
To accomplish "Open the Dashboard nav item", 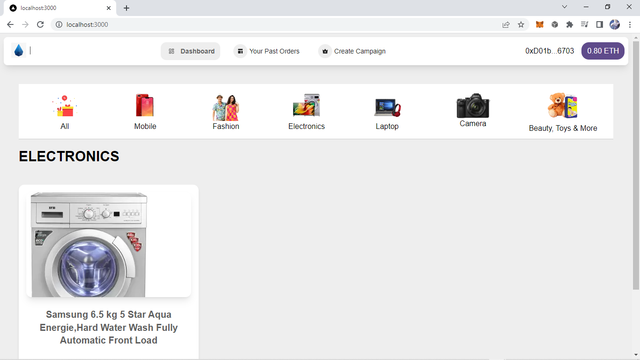I will 191,51.
